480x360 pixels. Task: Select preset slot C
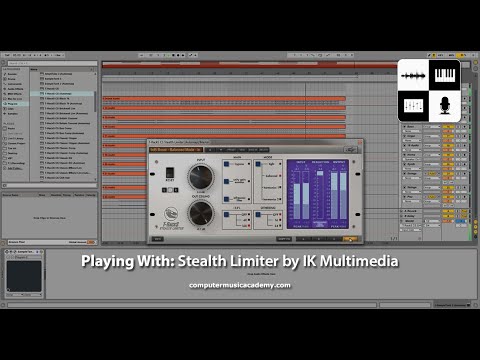tap(334, 239)
